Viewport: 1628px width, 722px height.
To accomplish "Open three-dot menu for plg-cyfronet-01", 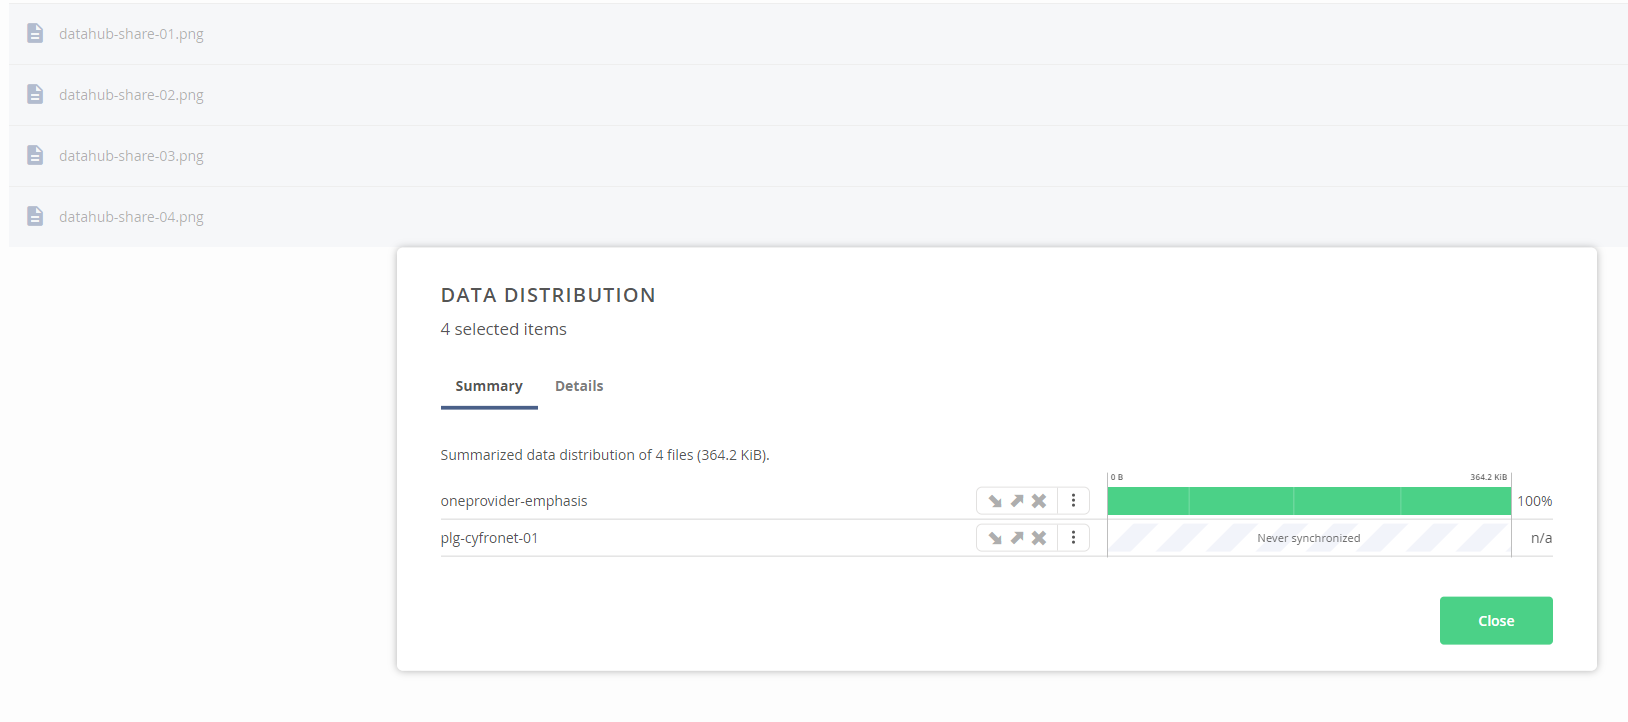I will click(1073, 538).
